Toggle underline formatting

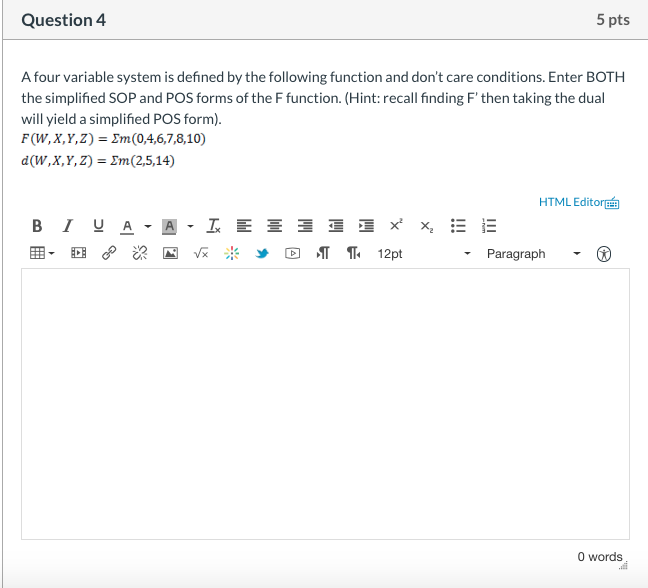tap(98, 226)
